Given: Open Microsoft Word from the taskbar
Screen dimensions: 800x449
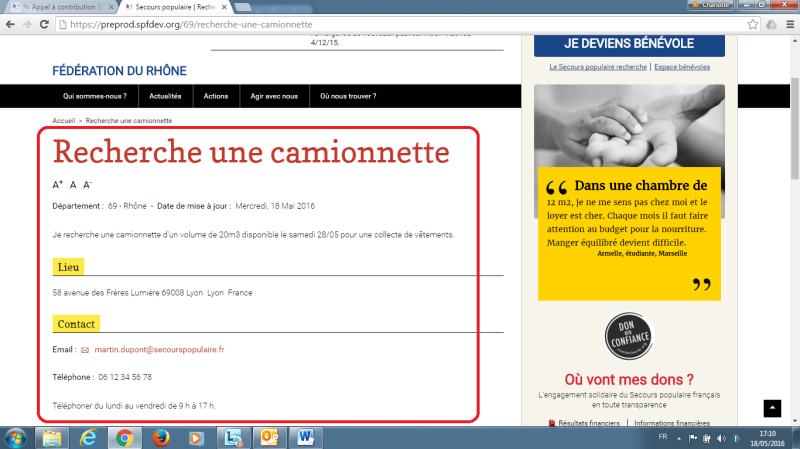Looking at the screenshot, I should (306, 437).
